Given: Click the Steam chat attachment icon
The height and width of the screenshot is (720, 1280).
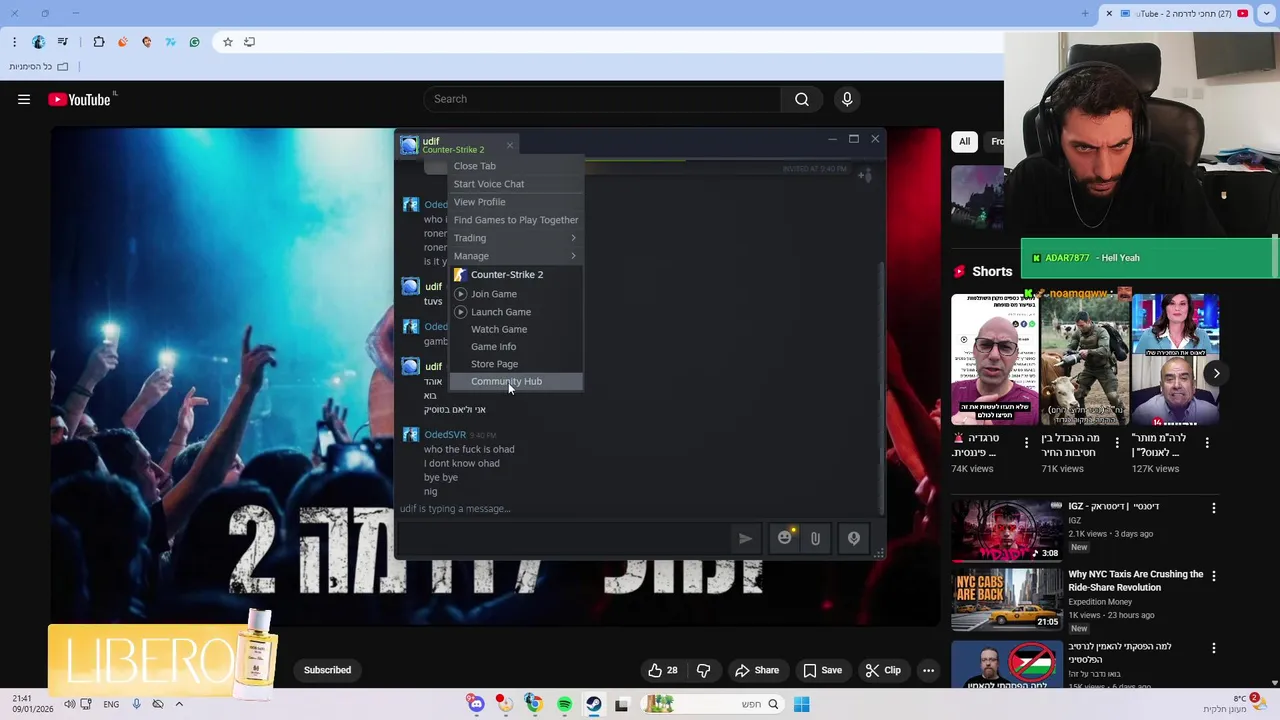Looking at the screenshot, I should pos(816,539).
